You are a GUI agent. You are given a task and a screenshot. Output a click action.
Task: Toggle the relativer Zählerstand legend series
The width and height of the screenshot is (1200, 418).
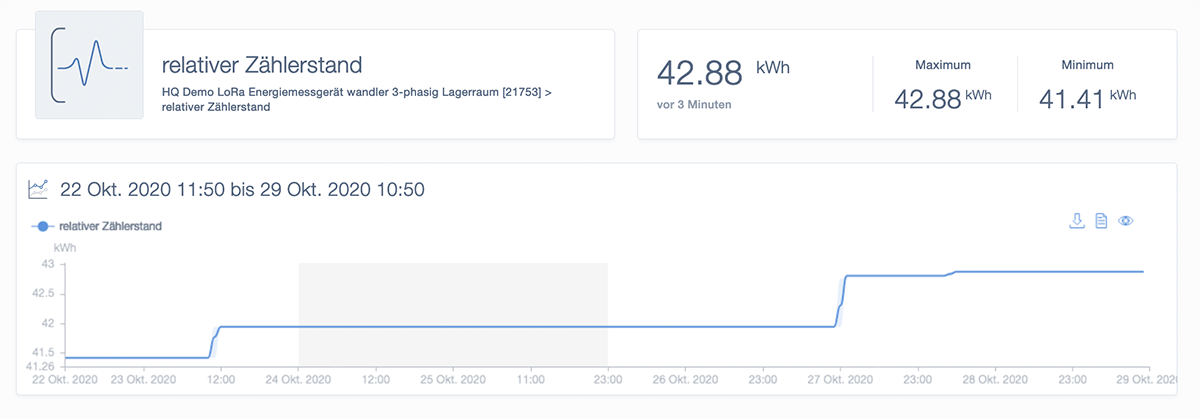(110, 226)
